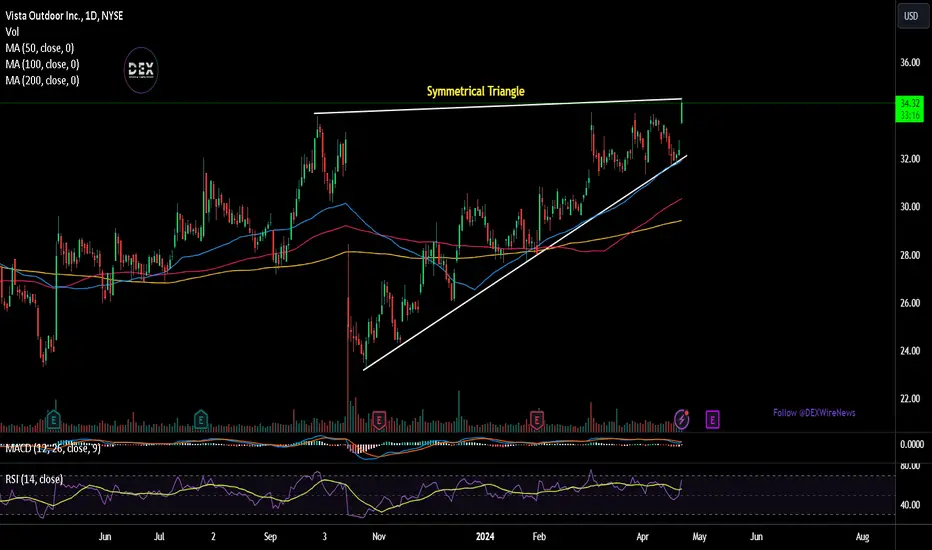Click the 24.00 price axis label
The image size is (932, 550).
tap(910, 351)
